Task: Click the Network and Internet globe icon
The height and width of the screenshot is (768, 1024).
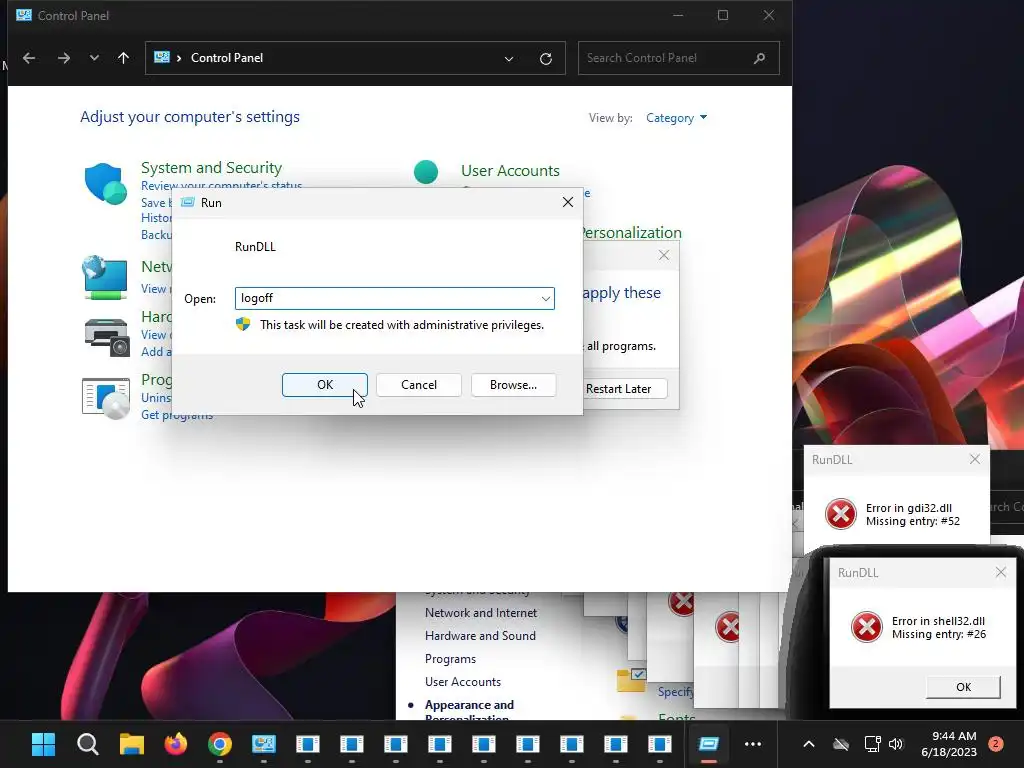Action: 105,278
